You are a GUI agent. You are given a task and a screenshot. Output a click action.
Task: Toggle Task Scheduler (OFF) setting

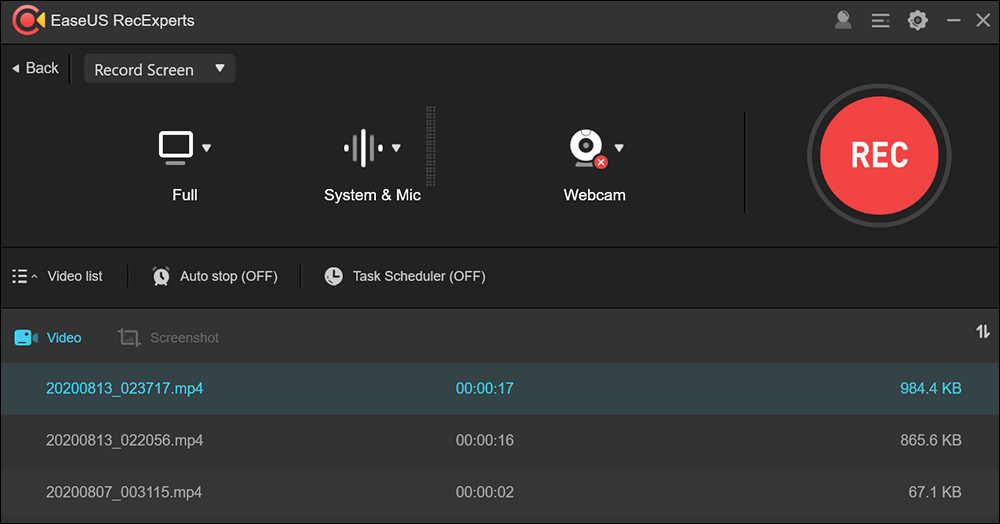coord(405,276)
